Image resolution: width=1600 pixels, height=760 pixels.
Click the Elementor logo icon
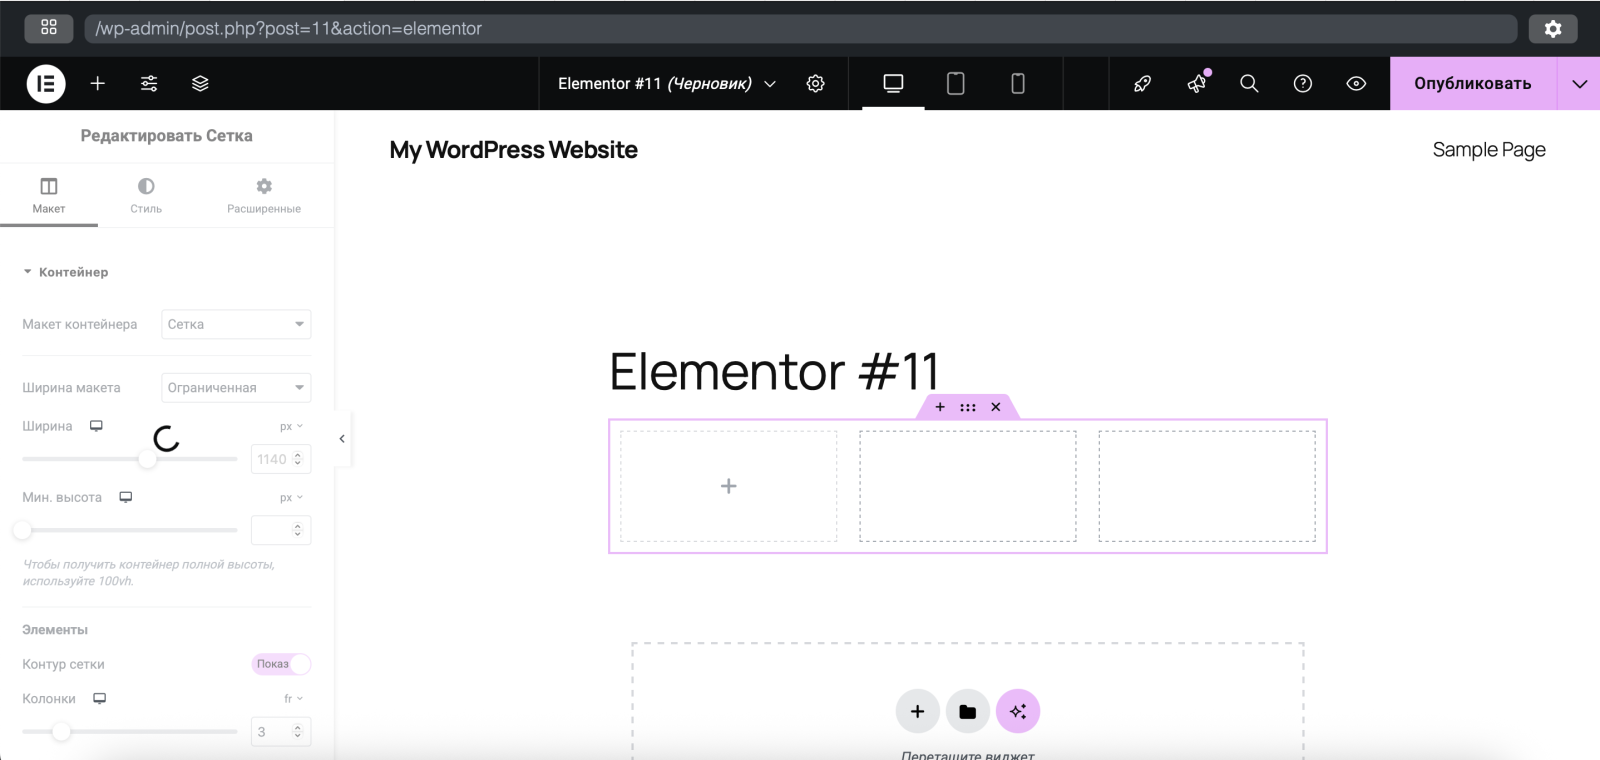pyautogui.click(x=46, y=84)
